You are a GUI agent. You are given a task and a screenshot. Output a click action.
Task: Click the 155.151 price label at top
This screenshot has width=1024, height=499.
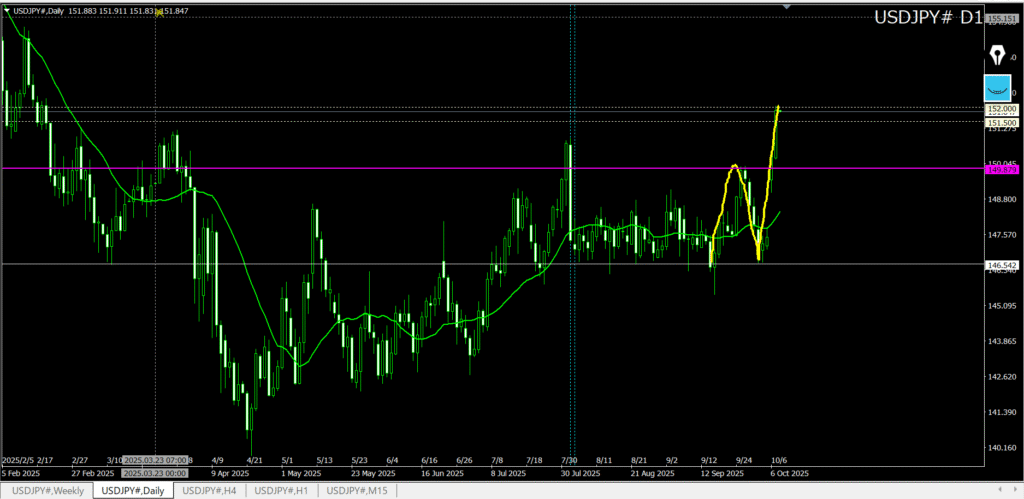pyautogui.click(x=1001, y=18)
